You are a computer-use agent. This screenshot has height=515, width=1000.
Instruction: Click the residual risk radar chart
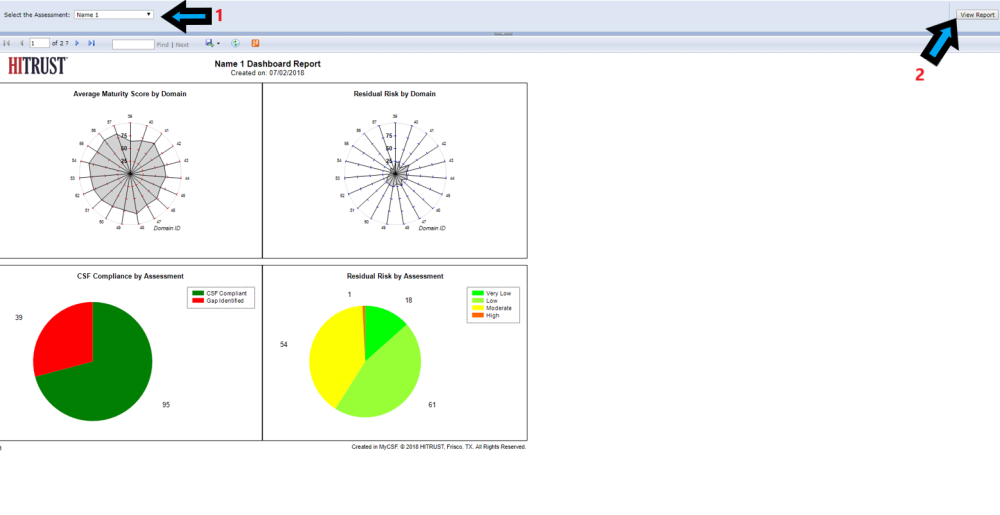(x=395, y=173)
